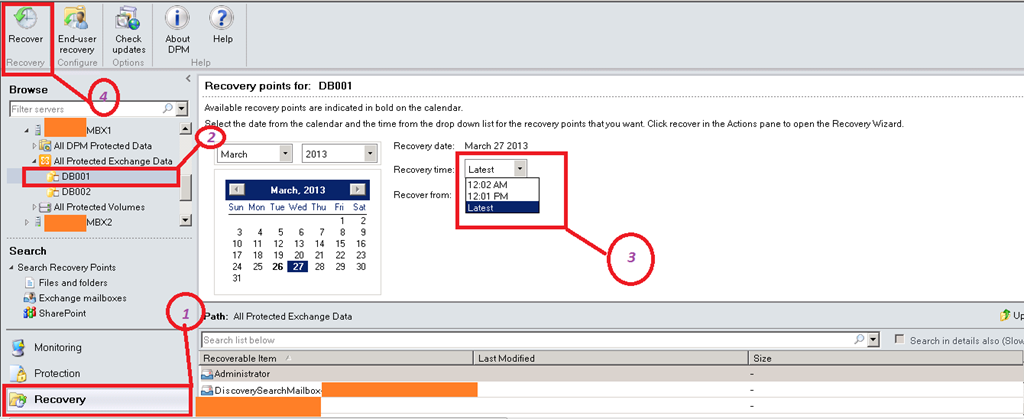The height and width of the screenshot is (419, 1024).
Task: Sort by Last Modified column
Action: click(x=610, y=358)
